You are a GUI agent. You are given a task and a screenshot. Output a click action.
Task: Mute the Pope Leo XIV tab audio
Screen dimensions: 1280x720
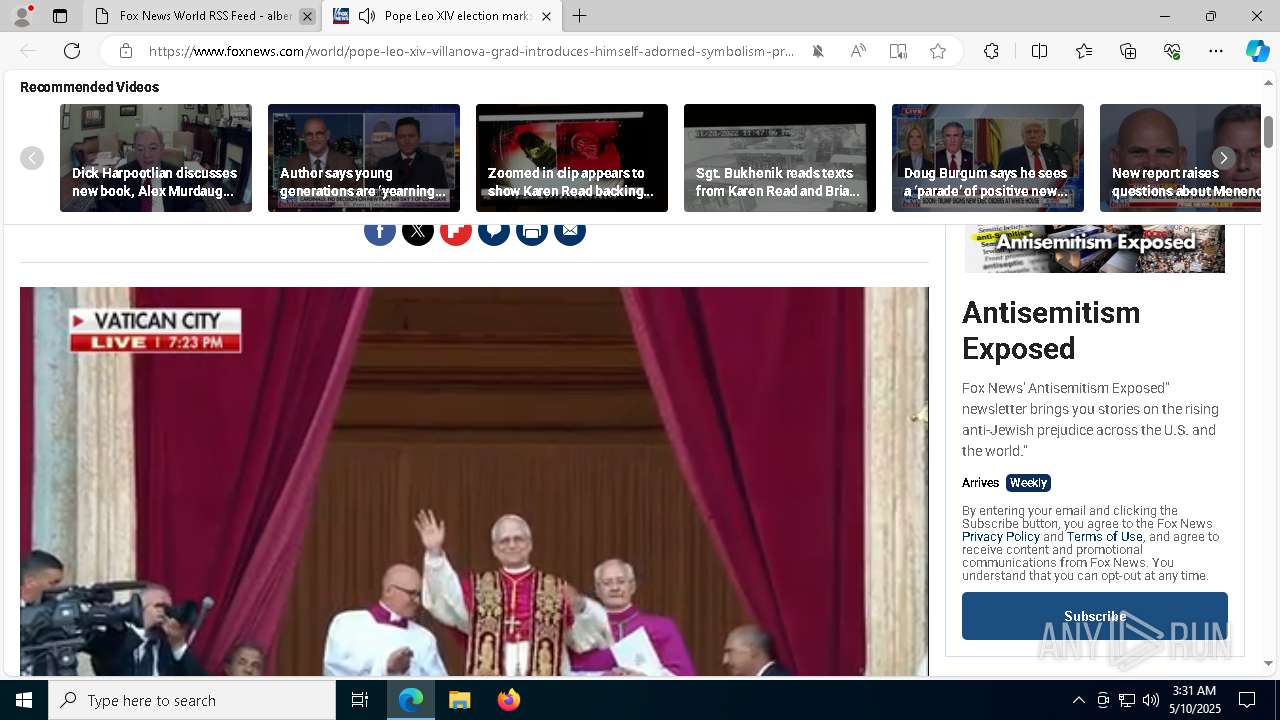367,16
